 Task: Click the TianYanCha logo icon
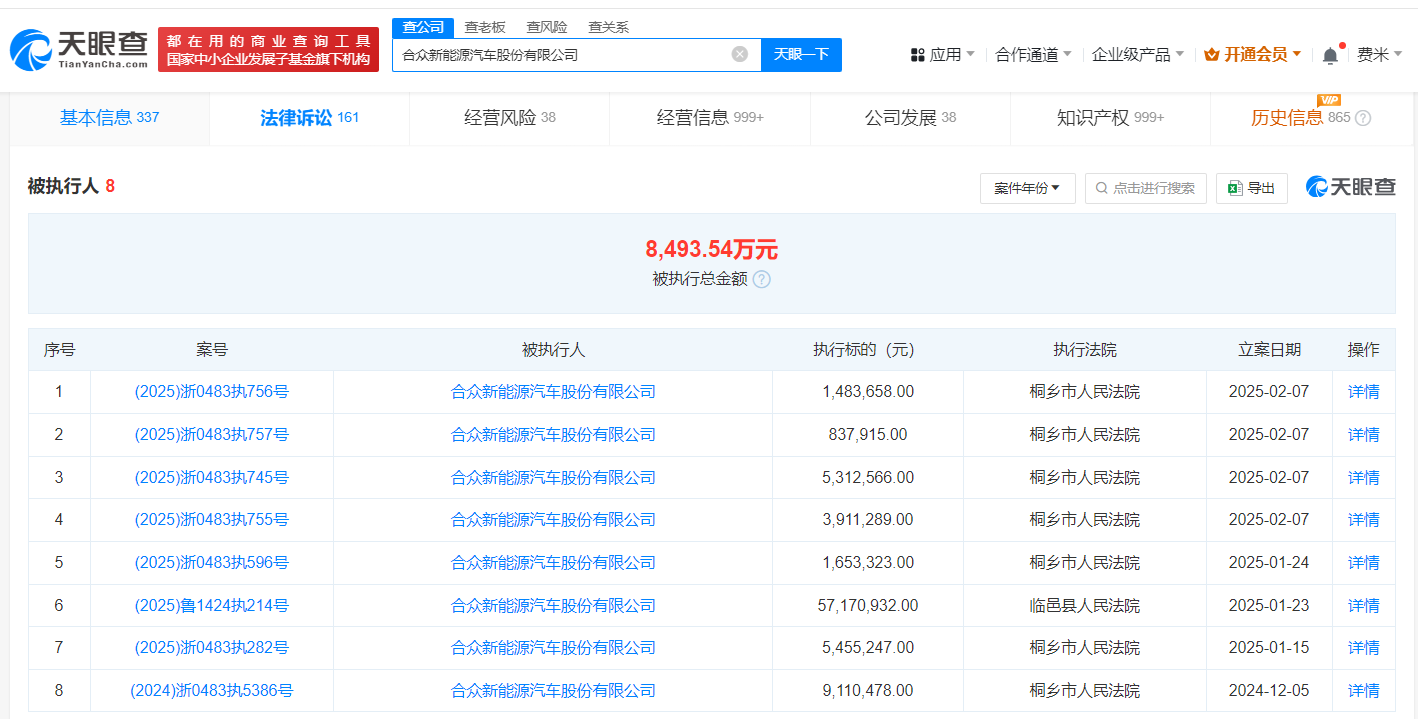(30, 48)
